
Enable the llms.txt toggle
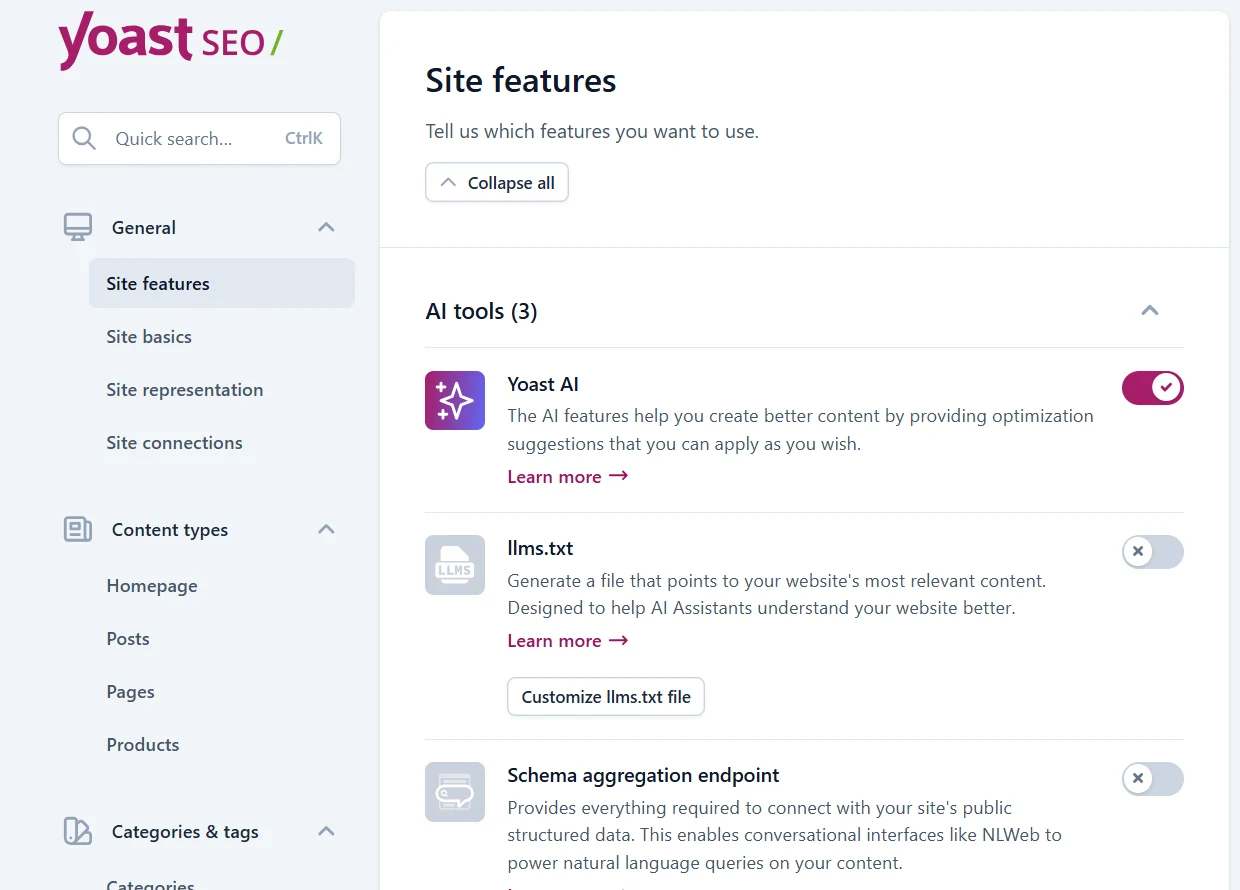point(1153,552)
